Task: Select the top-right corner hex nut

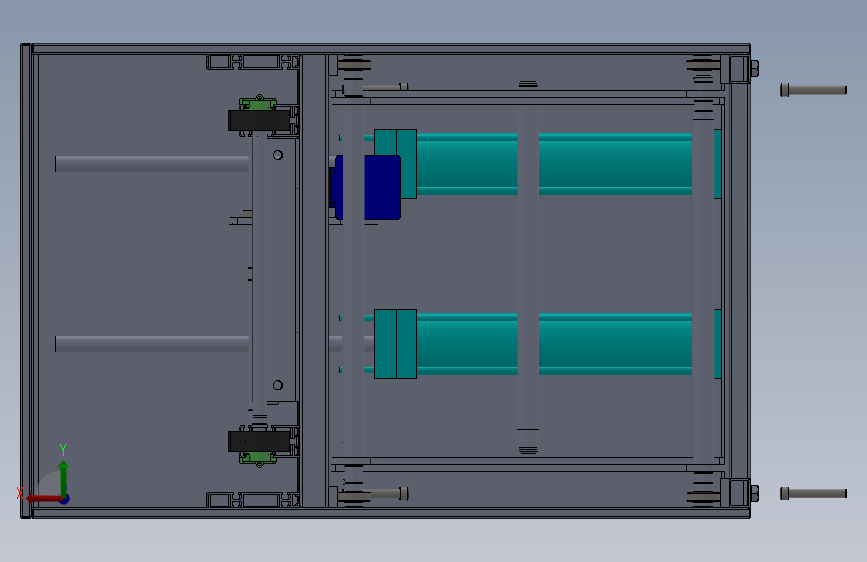Action: click(x=754, y=69)
